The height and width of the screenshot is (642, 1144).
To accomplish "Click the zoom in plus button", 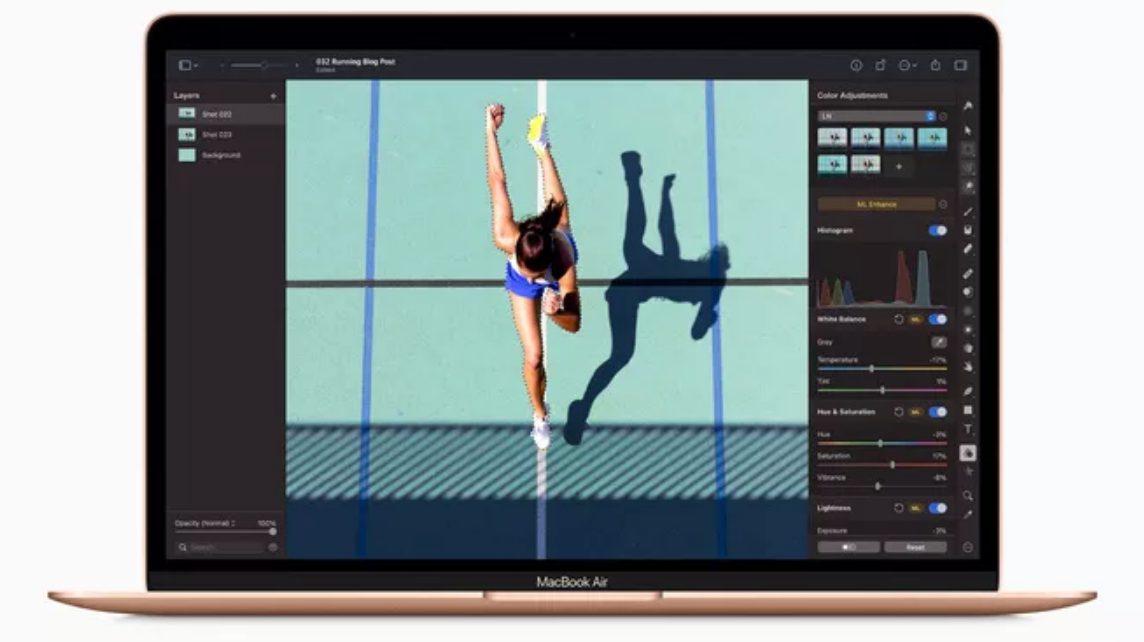I will [x=297, y=66].
